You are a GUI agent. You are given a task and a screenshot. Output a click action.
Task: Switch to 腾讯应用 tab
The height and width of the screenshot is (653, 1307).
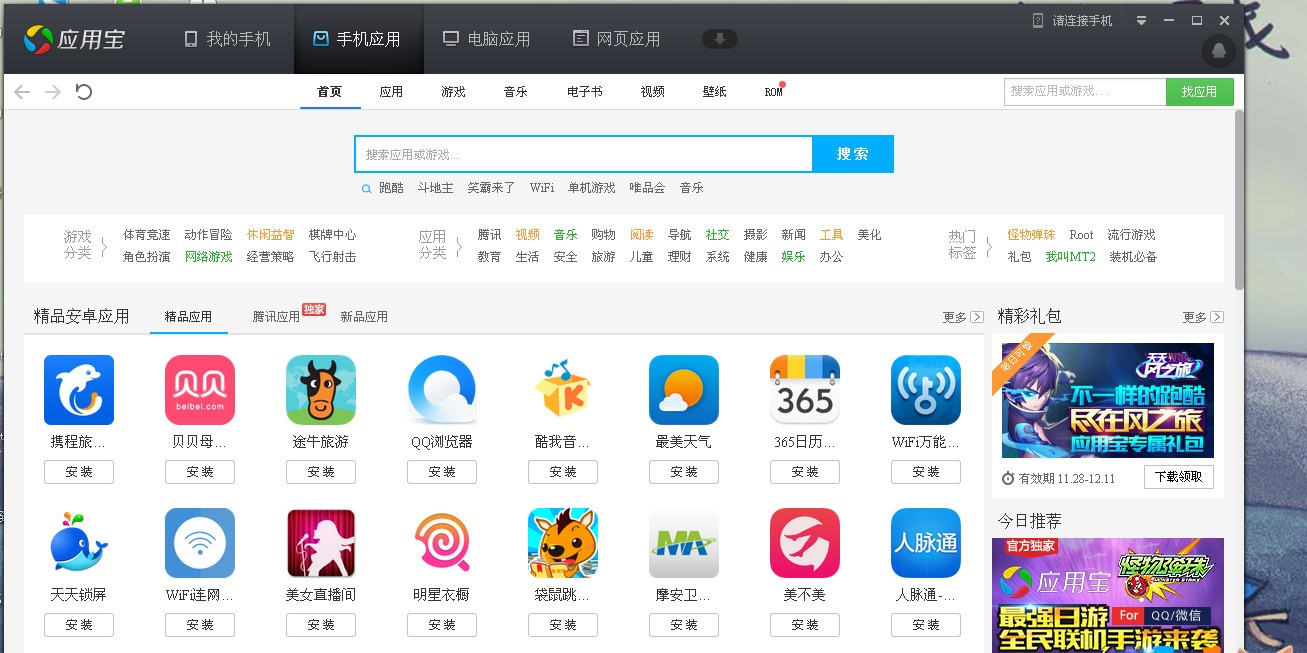[x=277, y=317]
